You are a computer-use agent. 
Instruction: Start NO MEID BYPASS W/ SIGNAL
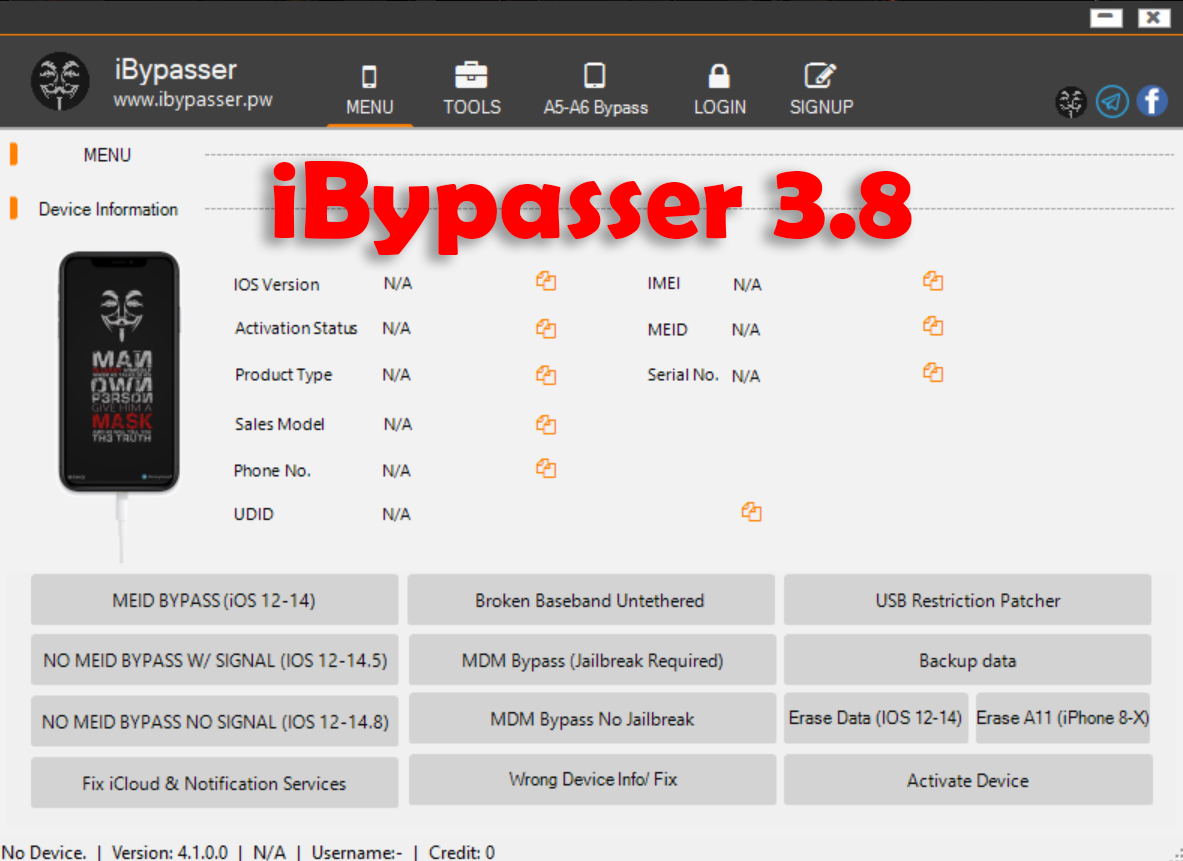coord(214,660)
